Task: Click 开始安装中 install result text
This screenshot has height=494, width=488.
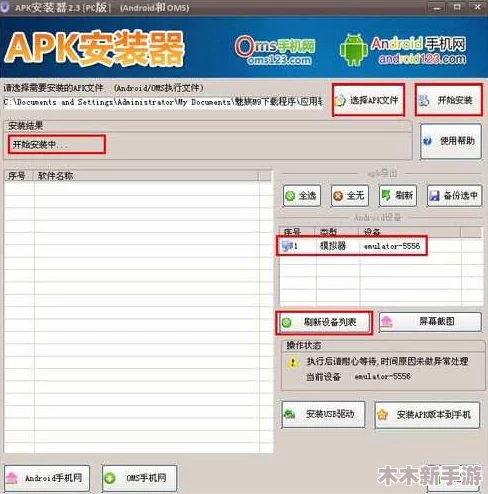Action: coord(40,145)
